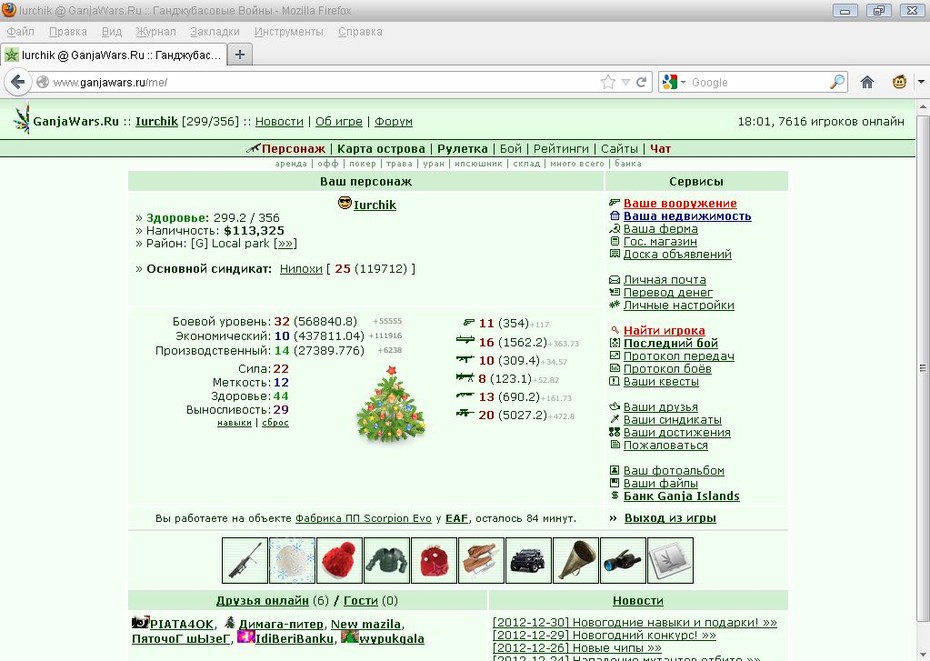
Task: Click the навыки skills link
Action: pyautogui.click(x=234, y=422)
